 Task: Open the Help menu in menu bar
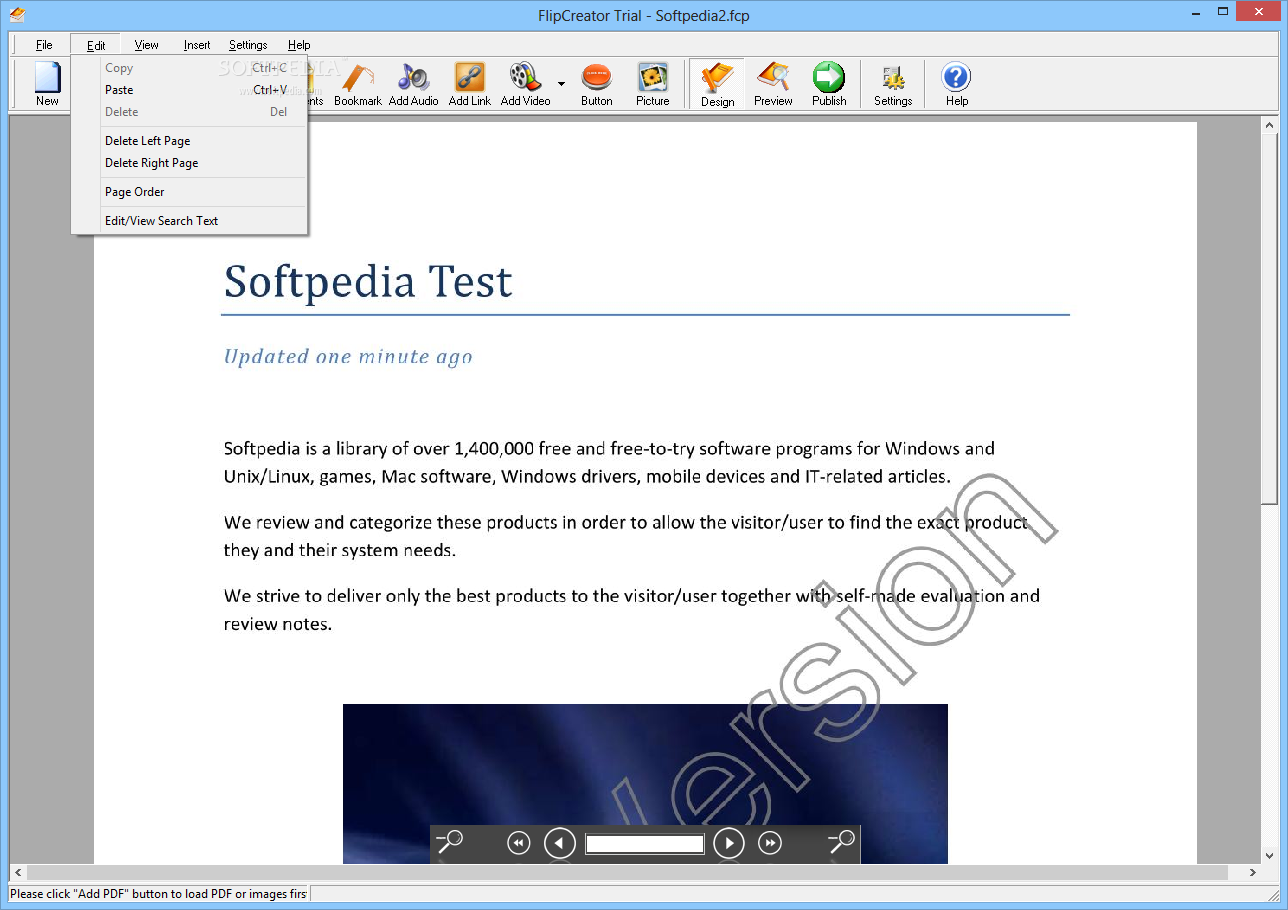299,45
